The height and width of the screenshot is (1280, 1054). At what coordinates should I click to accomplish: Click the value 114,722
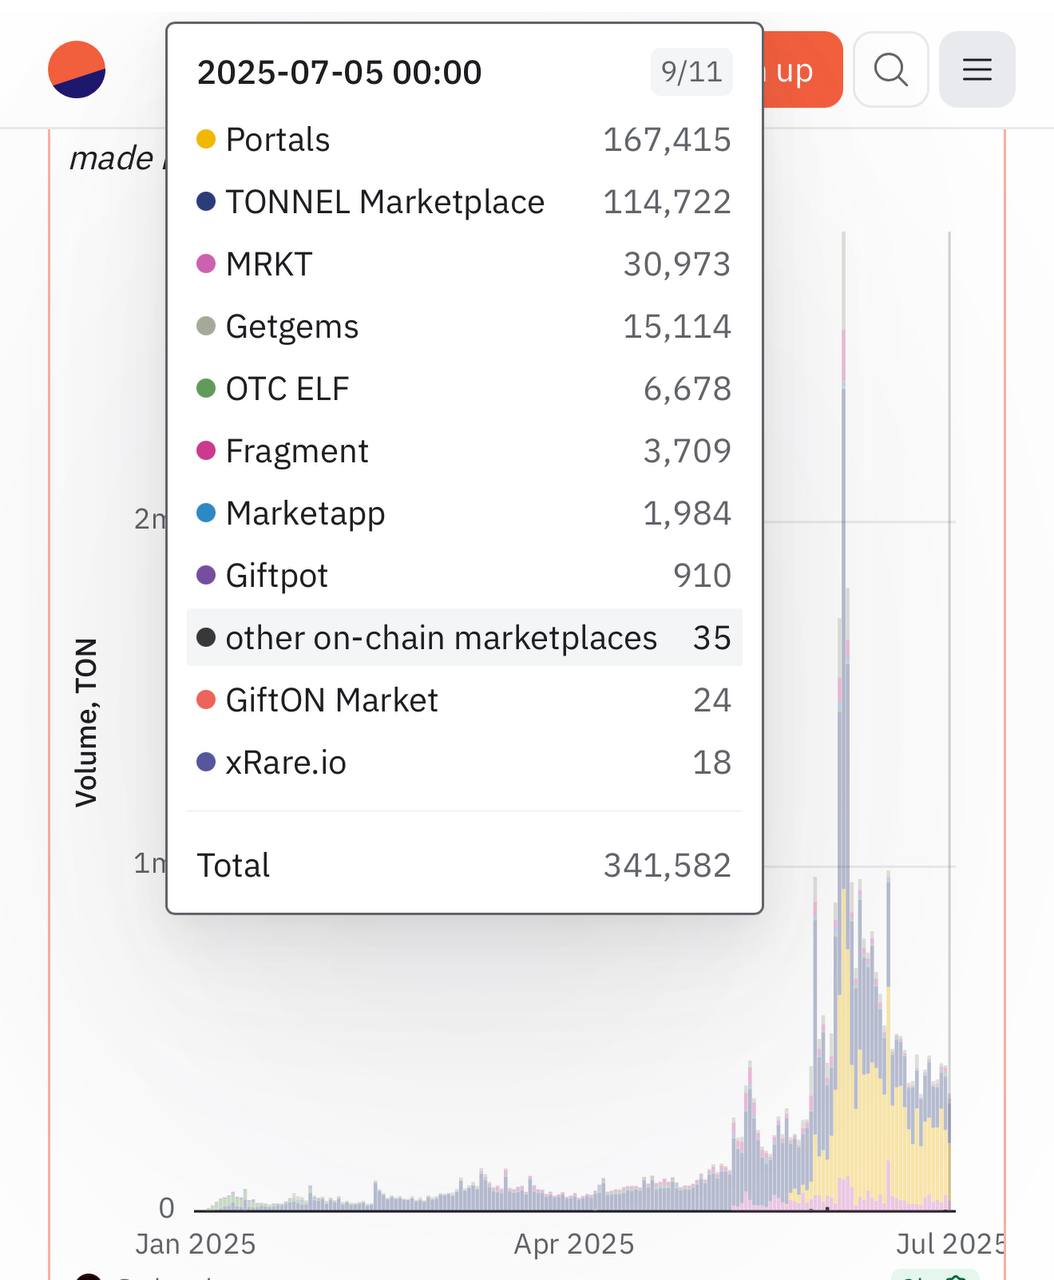click(667, 202)
